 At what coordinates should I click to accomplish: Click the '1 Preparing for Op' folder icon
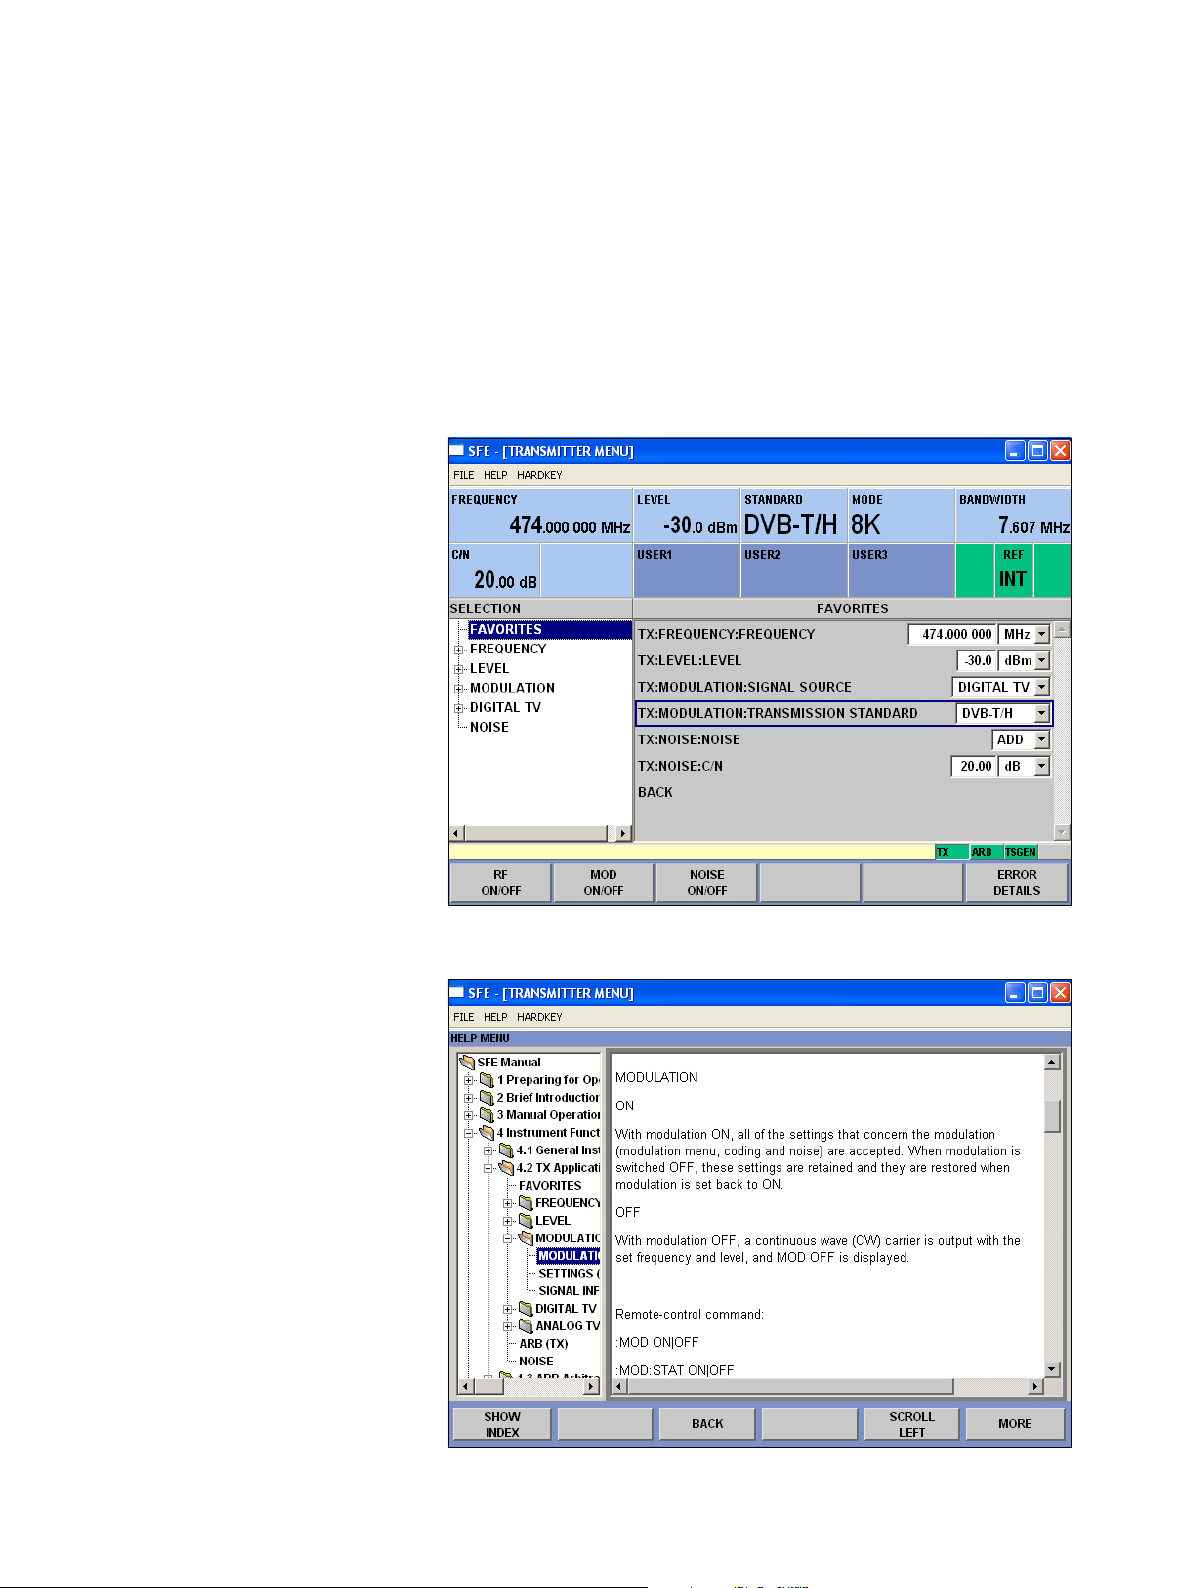[487, 1080]
